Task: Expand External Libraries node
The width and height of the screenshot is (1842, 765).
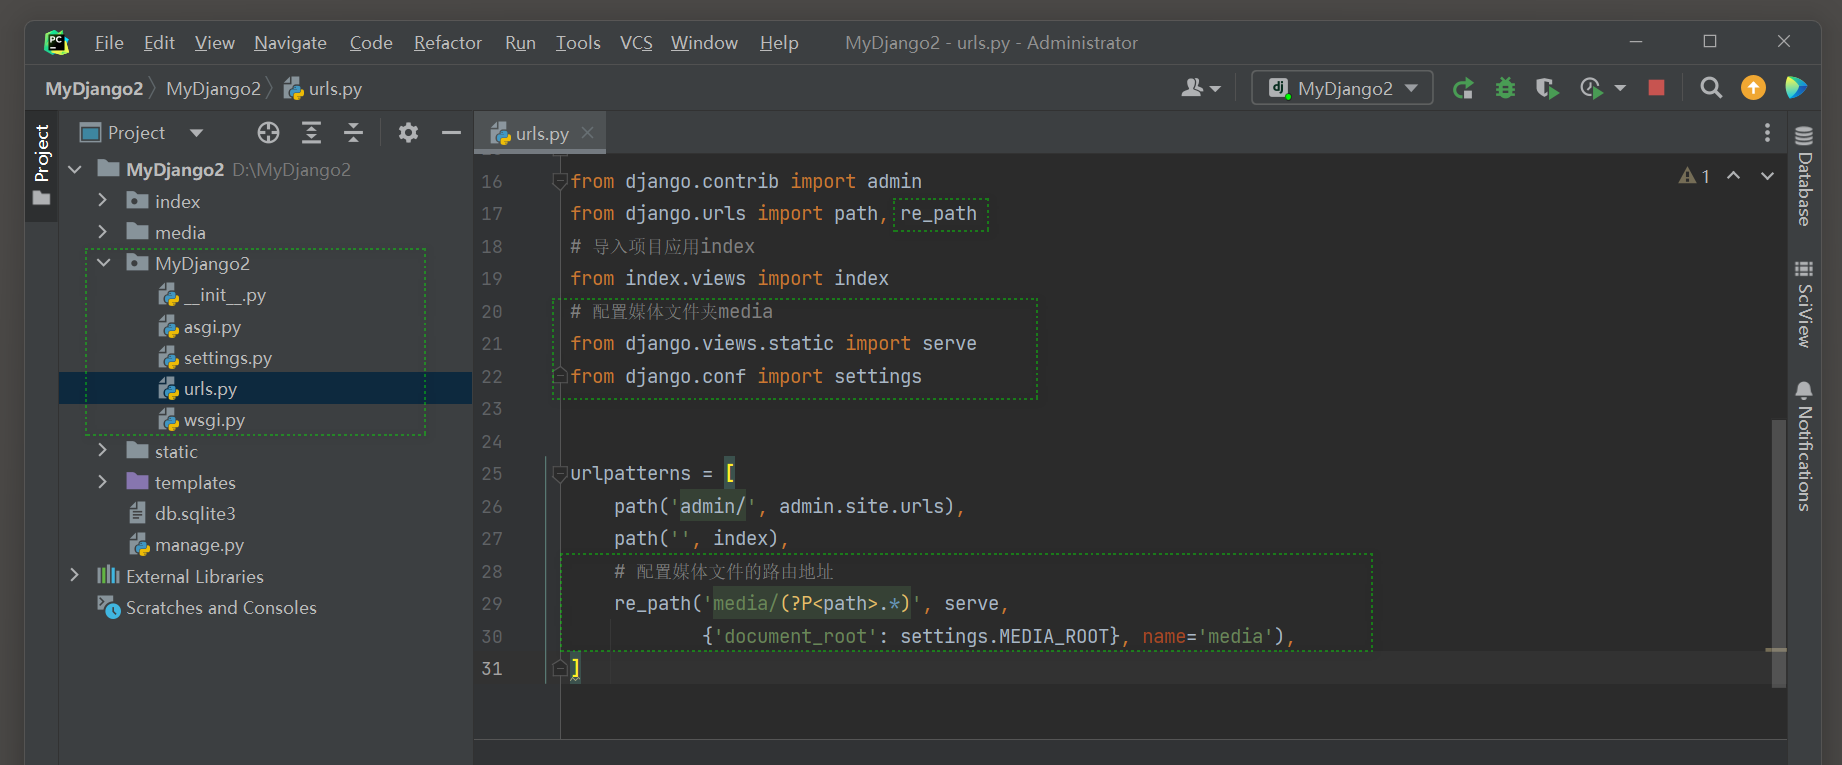Action: point(75,576)
